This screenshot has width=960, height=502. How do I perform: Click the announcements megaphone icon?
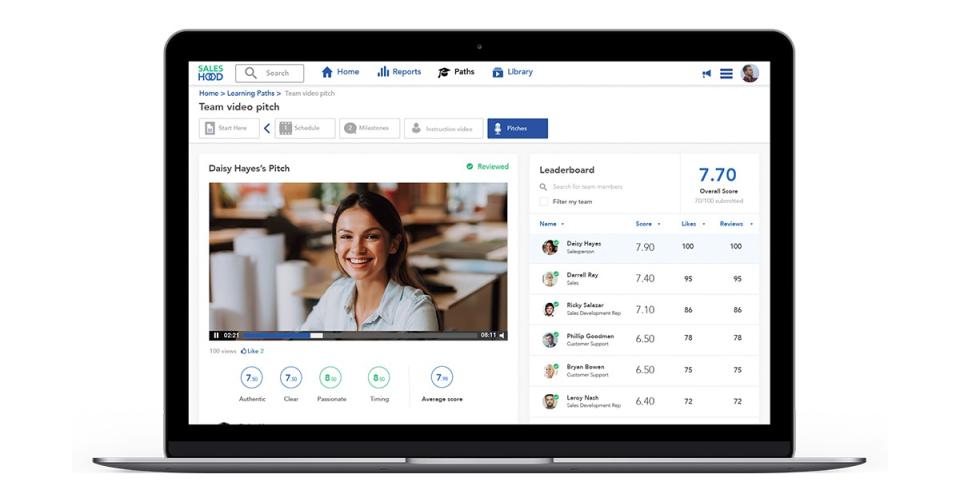pos(707,73)
